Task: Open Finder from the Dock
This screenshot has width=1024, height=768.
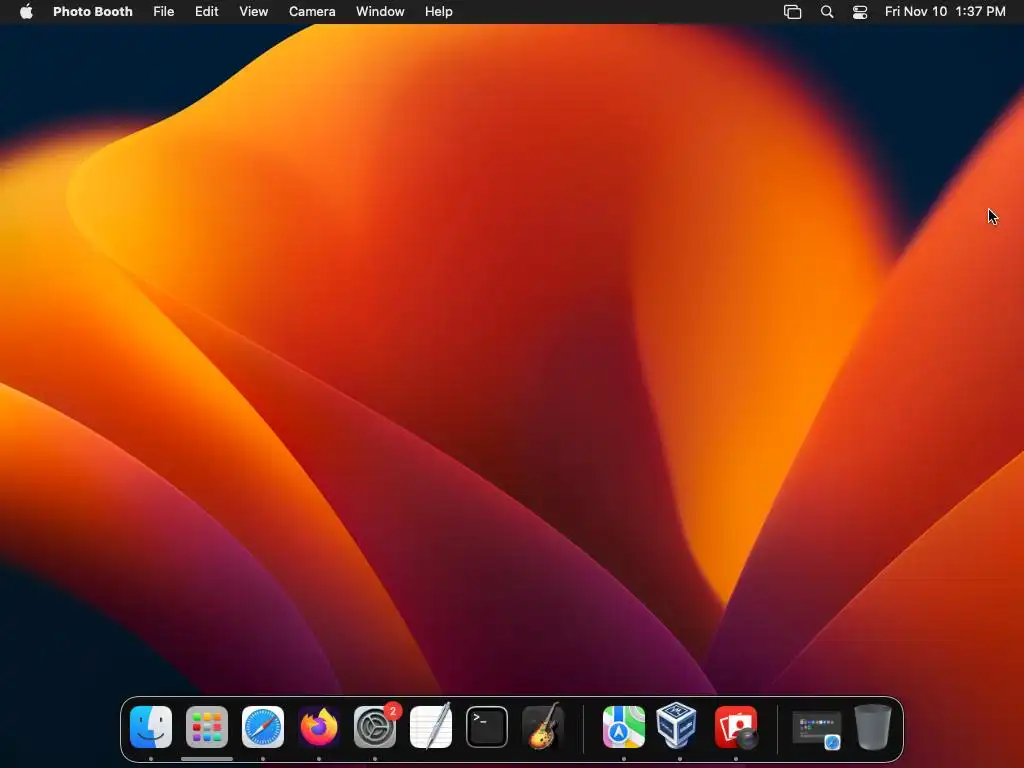Action: (x=151, y=727)
